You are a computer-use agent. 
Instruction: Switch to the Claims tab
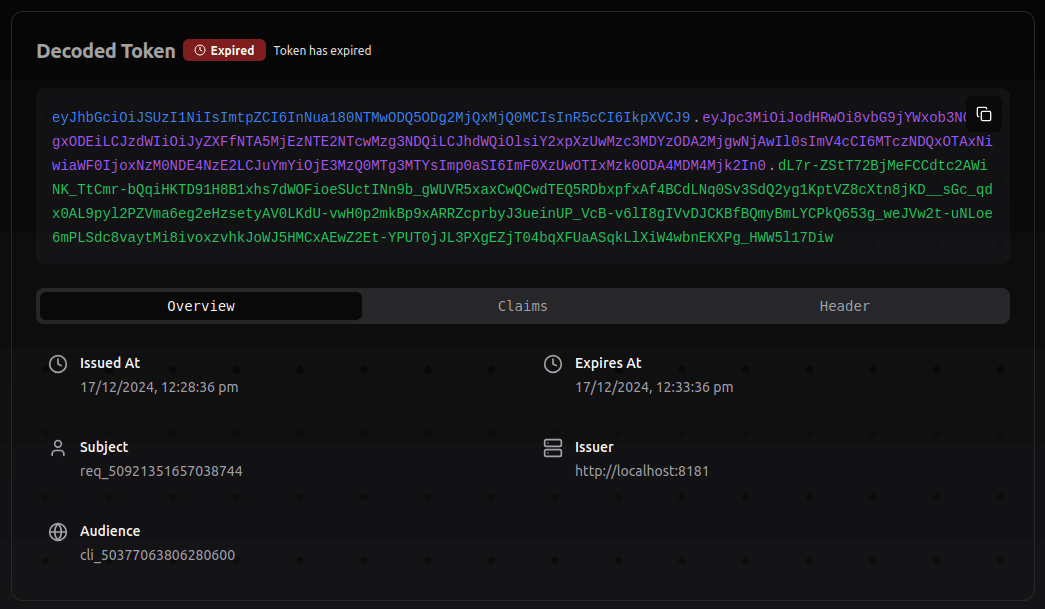[x=522, y=305]
